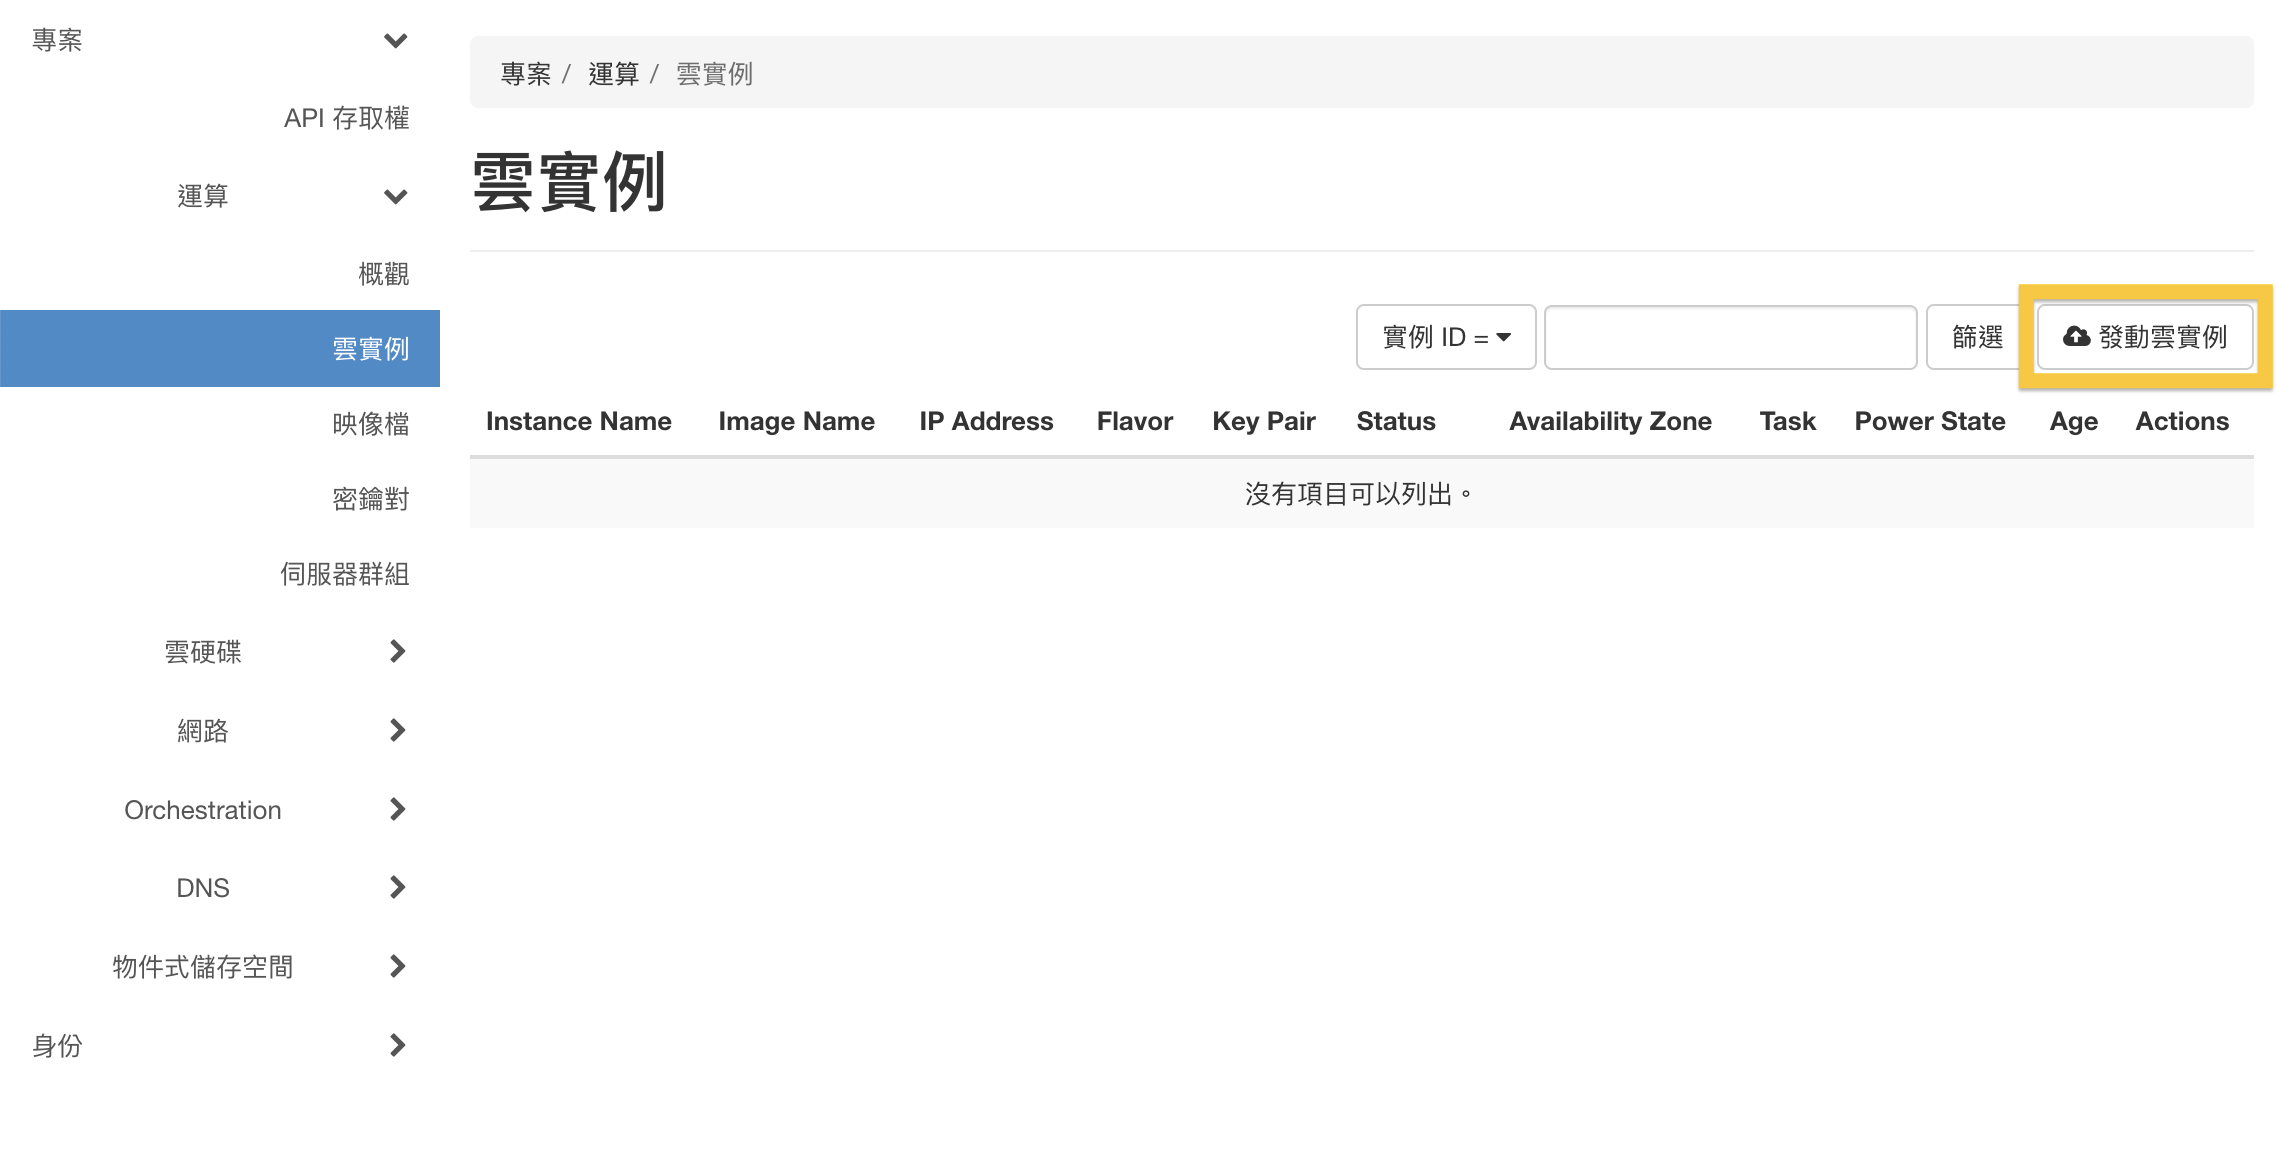Open 伺服器群組 server groups page
Screen dimensions: 2276x1154
tap(344, 574)
